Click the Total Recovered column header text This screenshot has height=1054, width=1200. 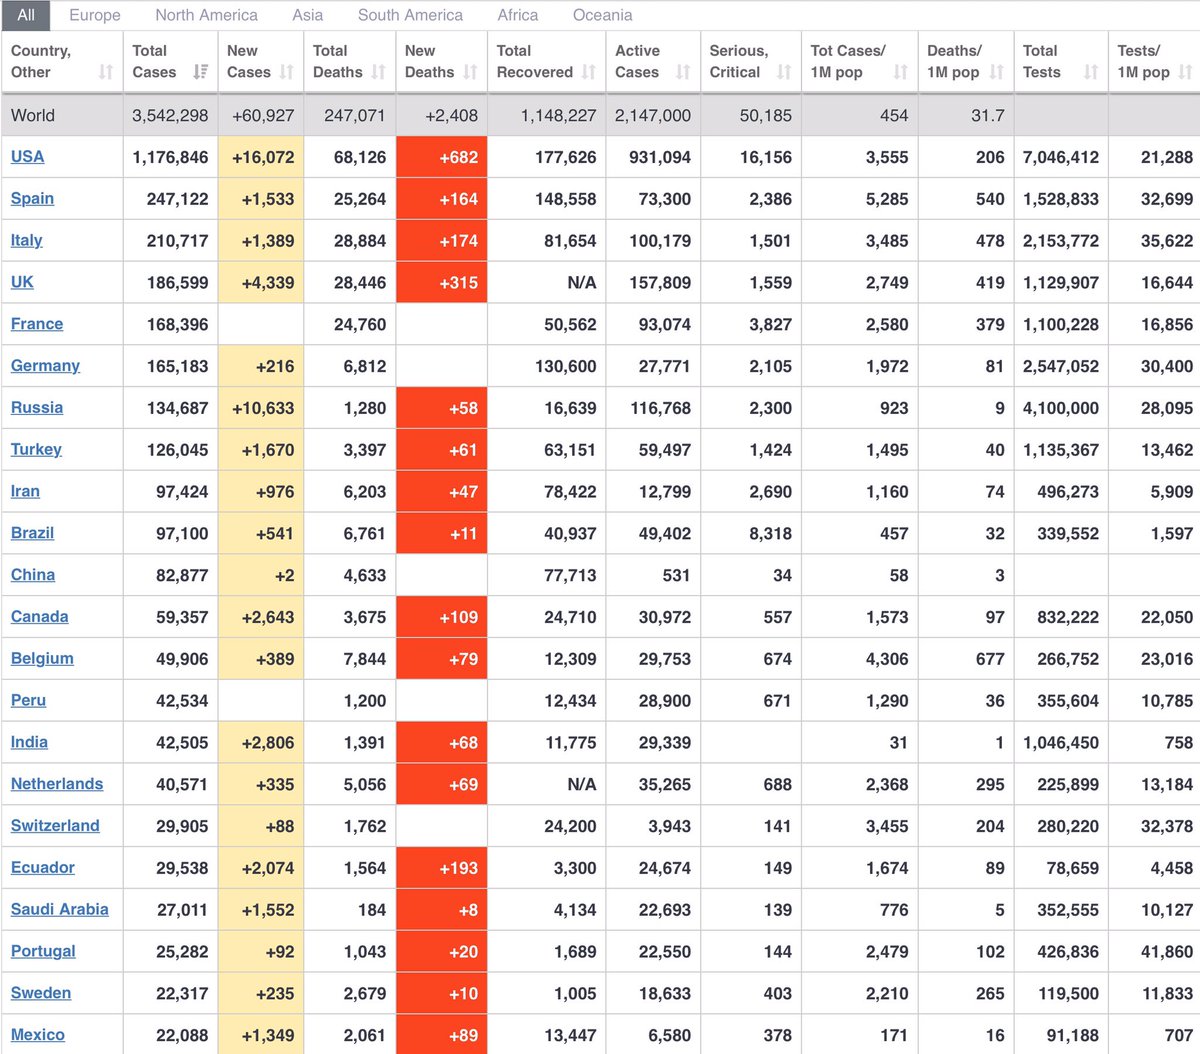pyautogui.click(x=535, y=61)
